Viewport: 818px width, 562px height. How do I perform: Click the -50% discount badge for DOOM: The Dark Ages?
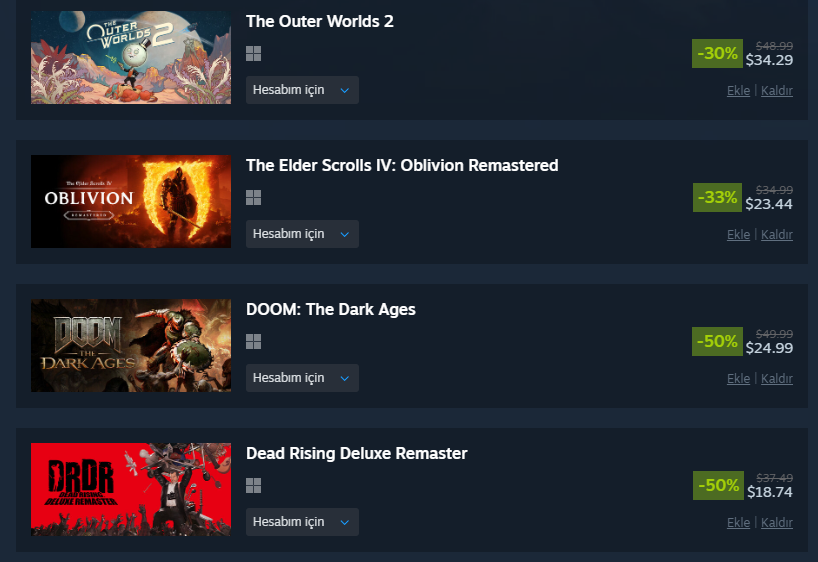[717, 341]
